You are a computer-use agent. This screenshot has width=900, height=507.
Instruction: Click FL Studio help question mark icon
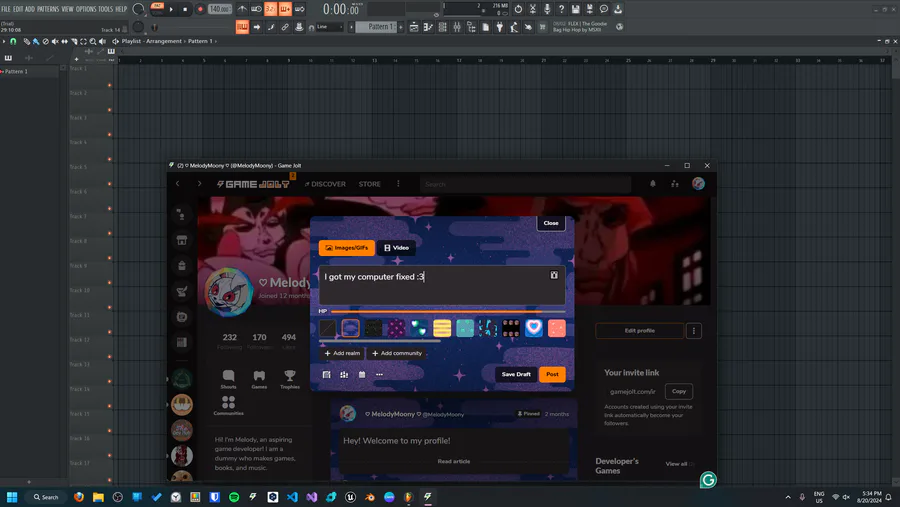click(x=561, y=9)
